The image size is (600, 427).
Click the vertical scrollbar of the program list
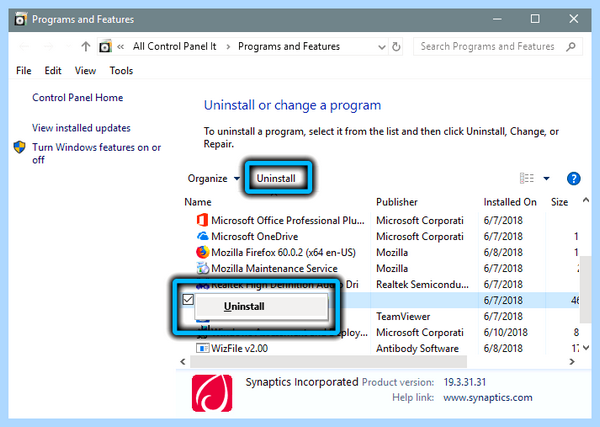585,290
